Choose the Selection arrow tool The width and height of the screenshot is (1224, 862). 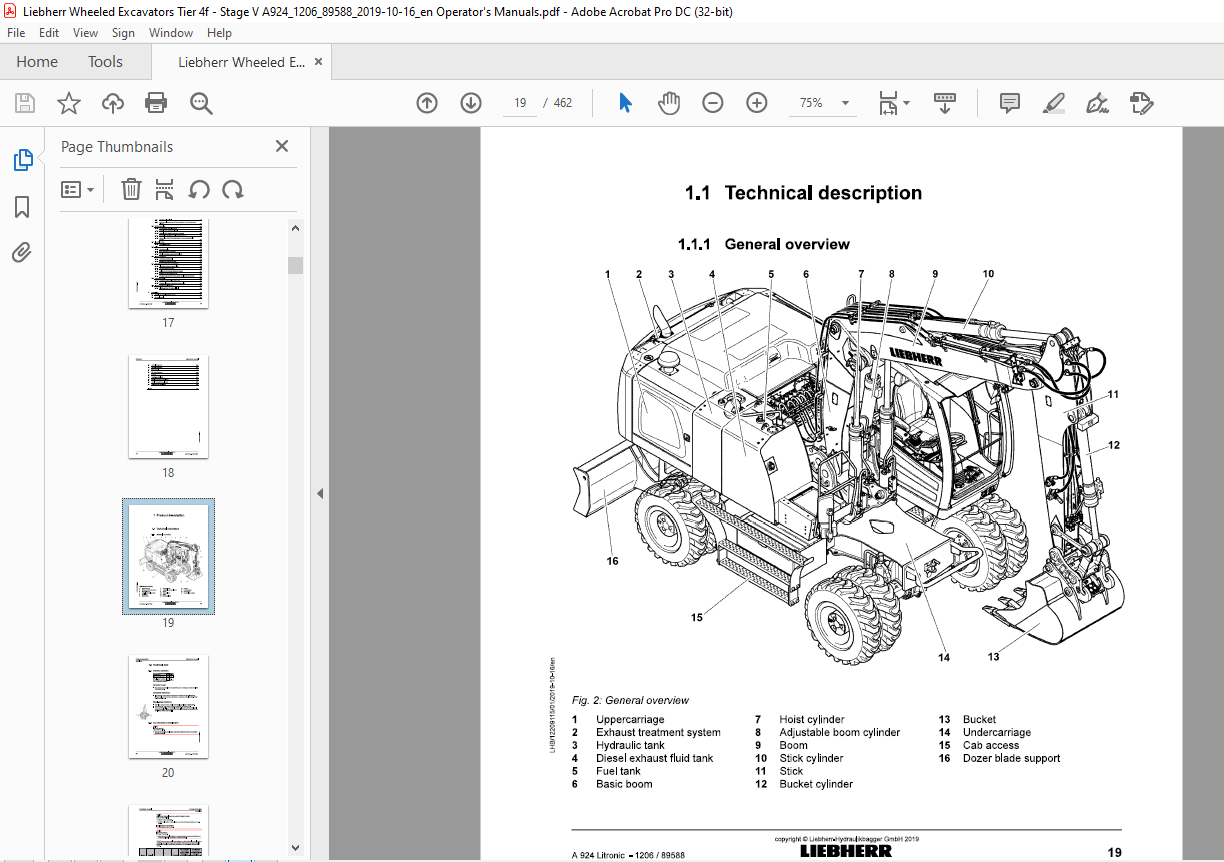pyautogui.click(x=626, y=103)
